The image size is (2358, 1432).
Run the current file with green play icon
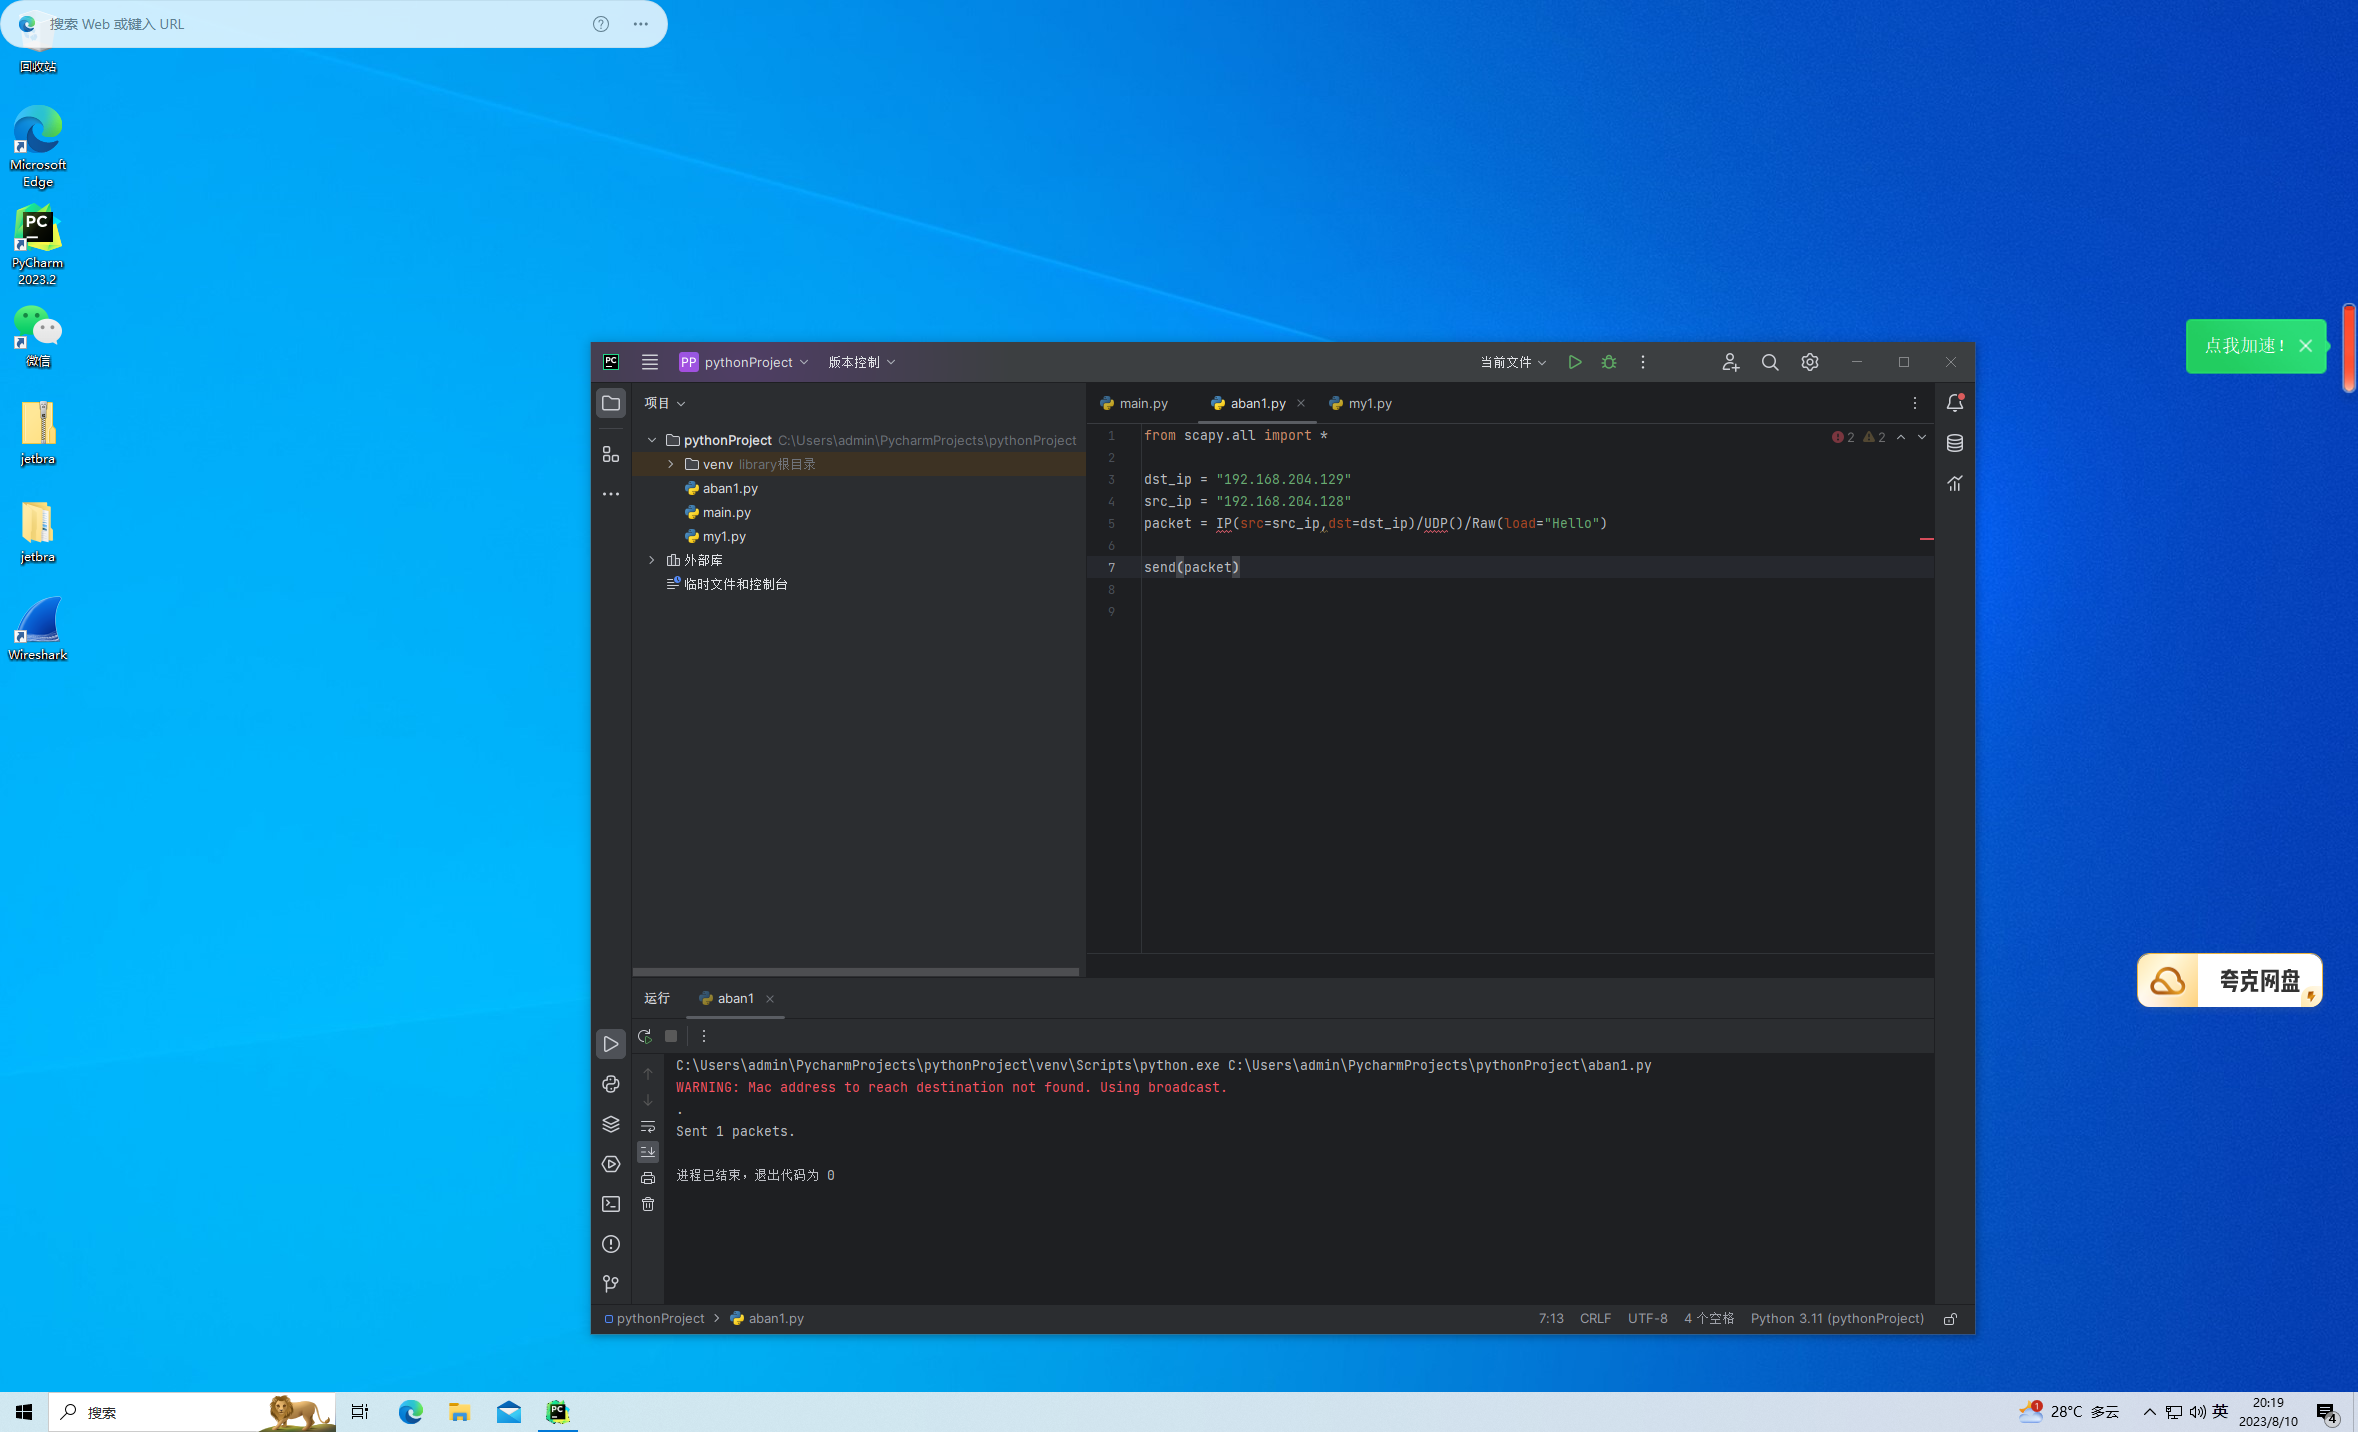click(x=1575, y=362)
